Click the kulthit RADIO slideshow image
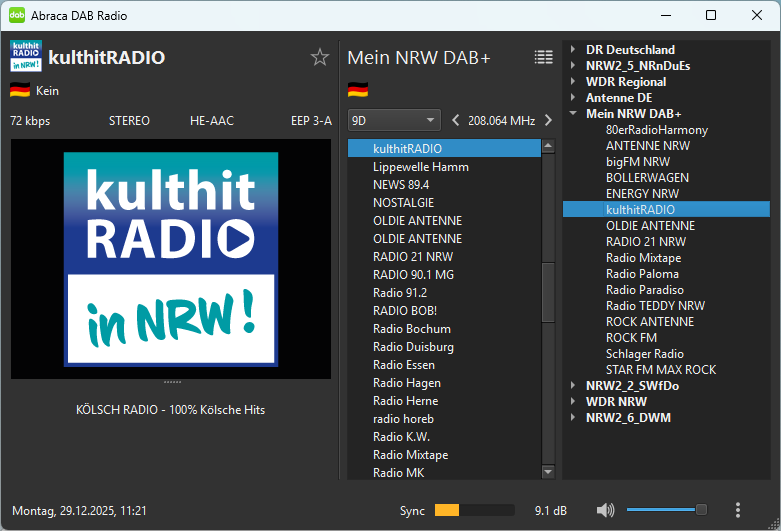This screenshot has width=781, height=531. pos(171,259)
